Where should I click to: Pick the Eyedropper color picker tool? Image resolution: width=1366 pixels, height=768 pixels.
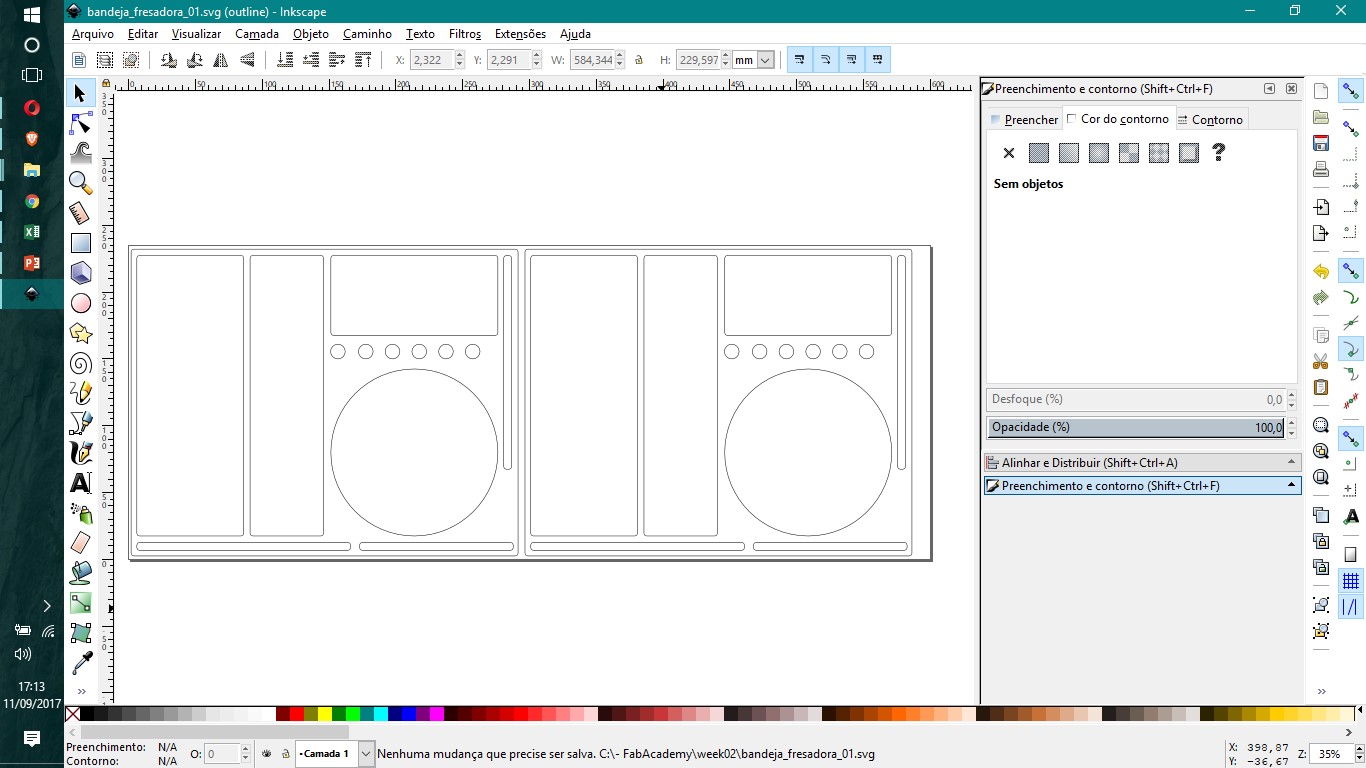tap(81, 663)
